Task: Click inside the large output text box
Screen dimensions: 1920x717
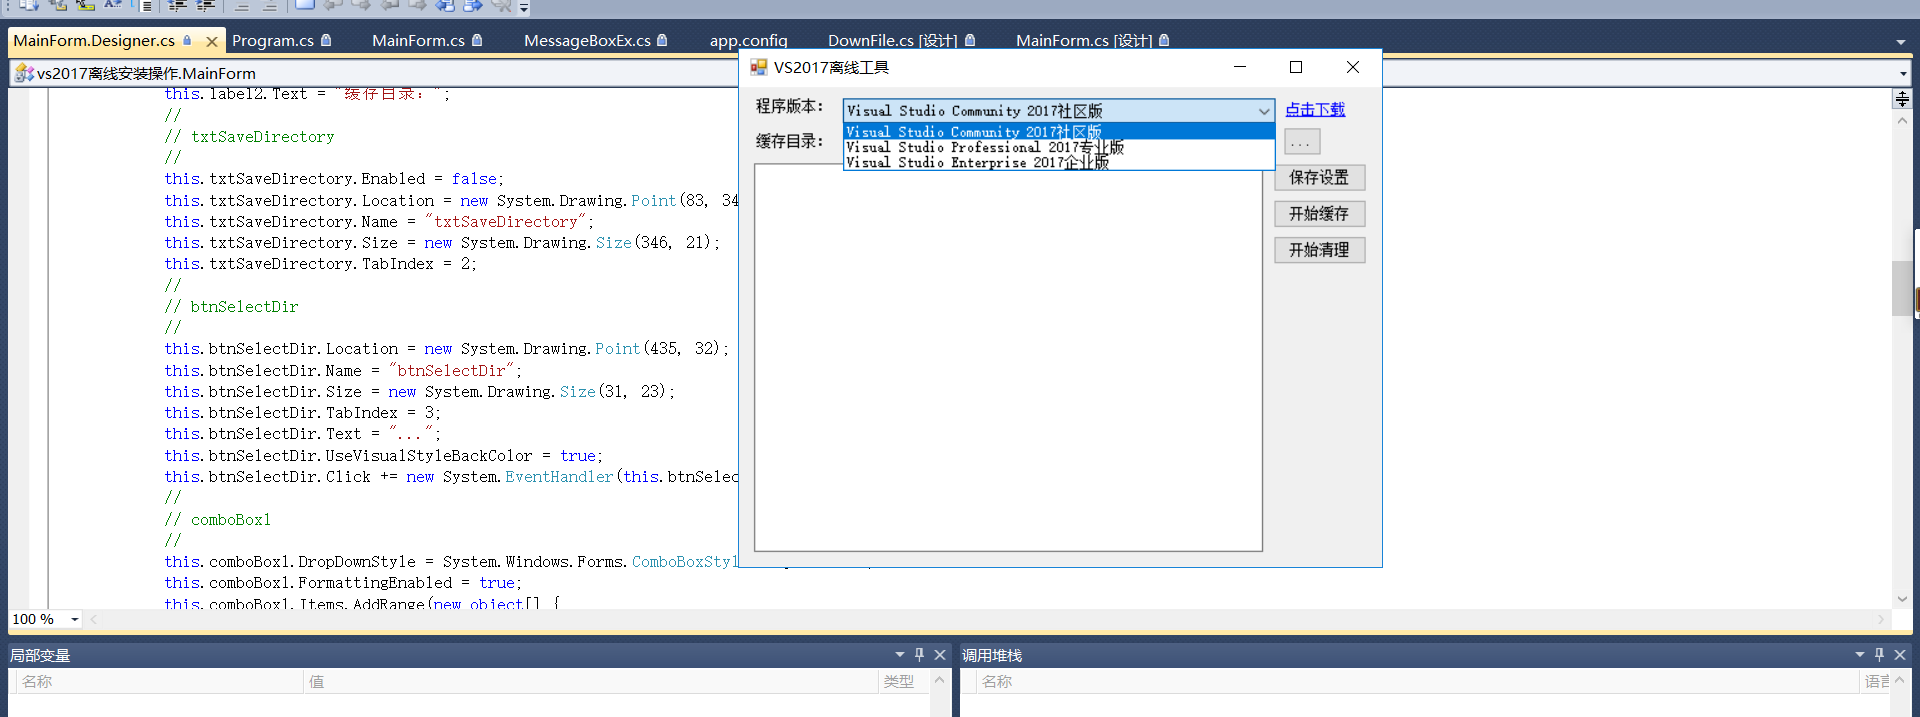Action: [1008, 360]
